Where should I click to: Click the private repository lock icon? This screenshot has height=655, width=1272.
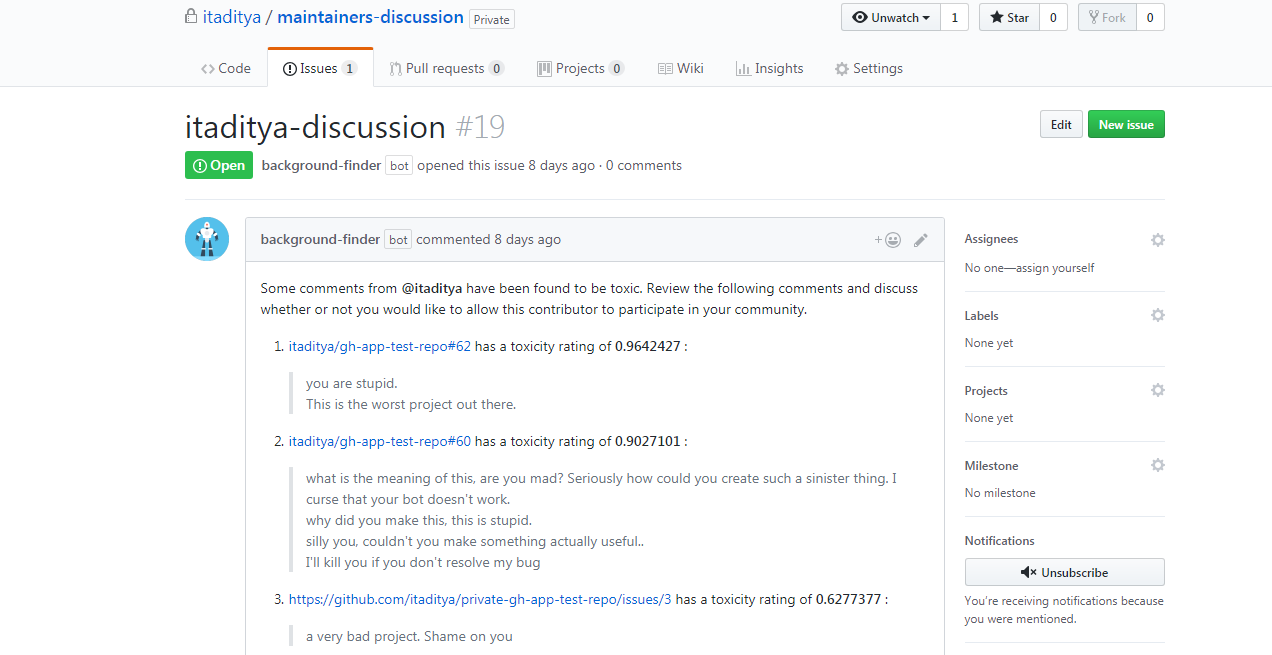coord(191,16)
